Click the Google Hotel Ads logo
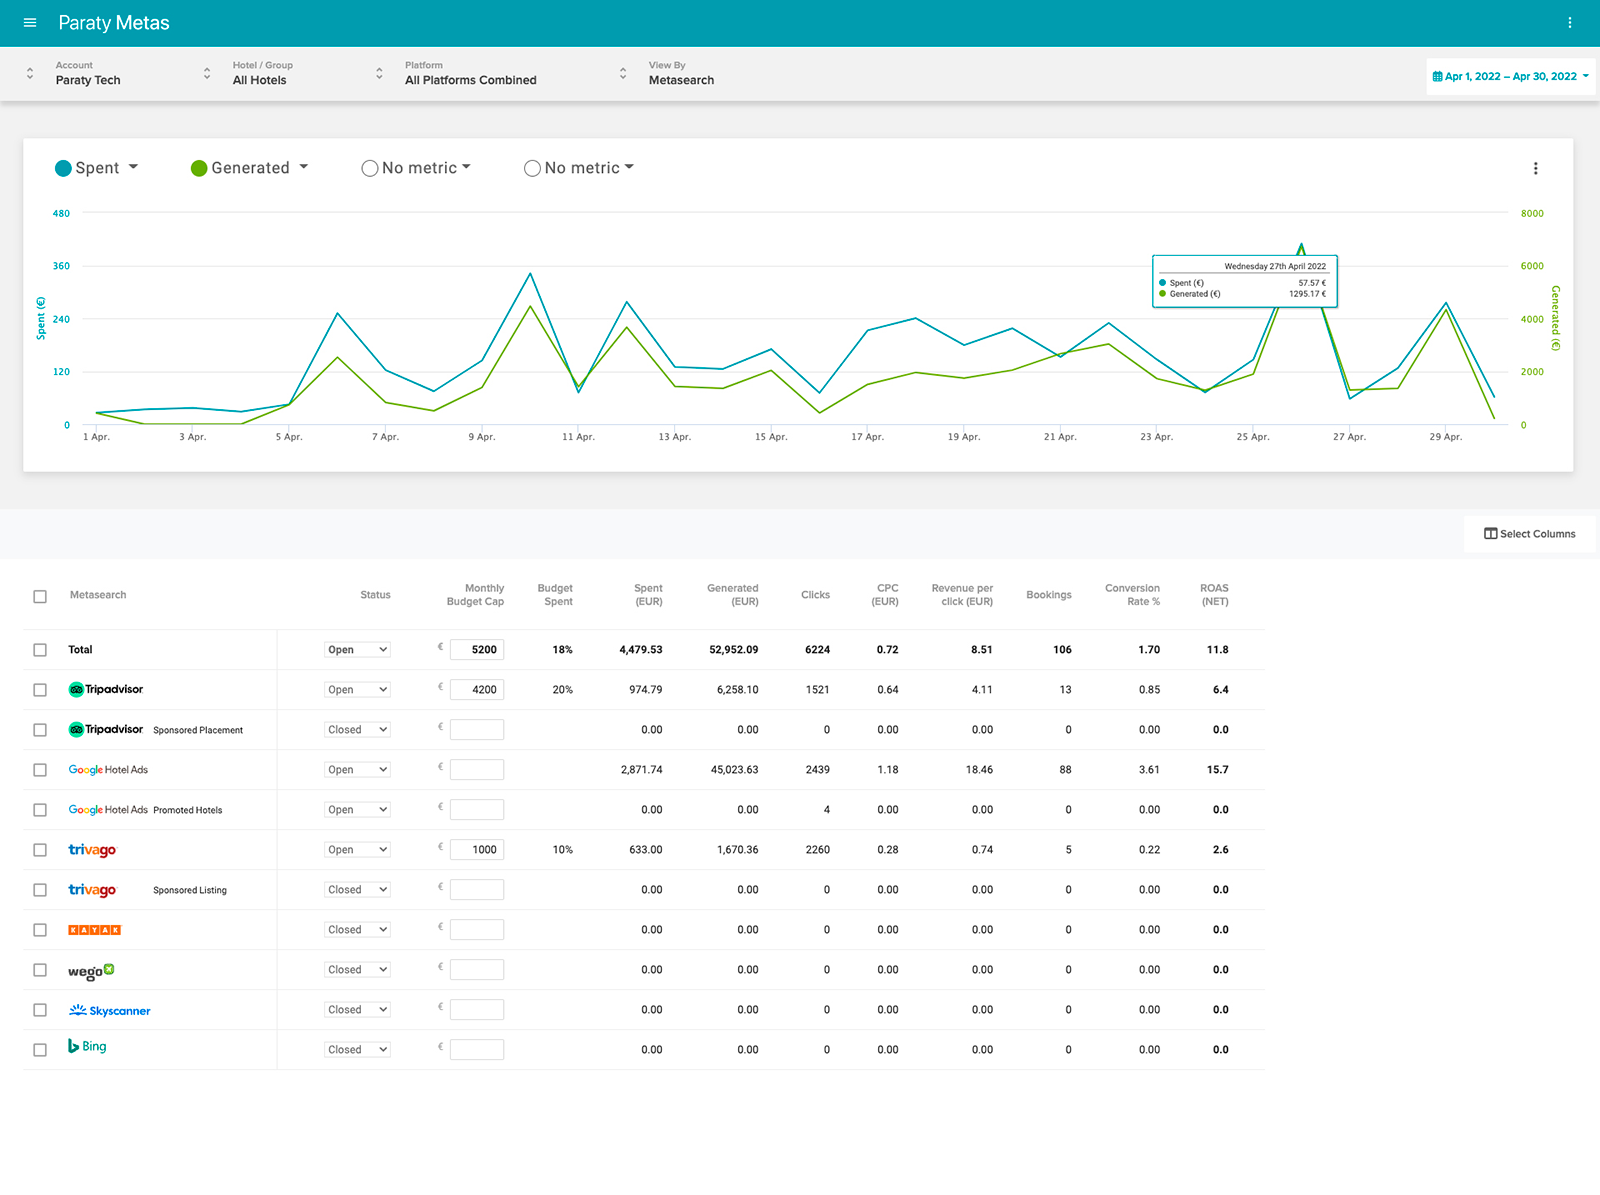The width and height of the screenshot is (1600, 1195). [108, 770]
